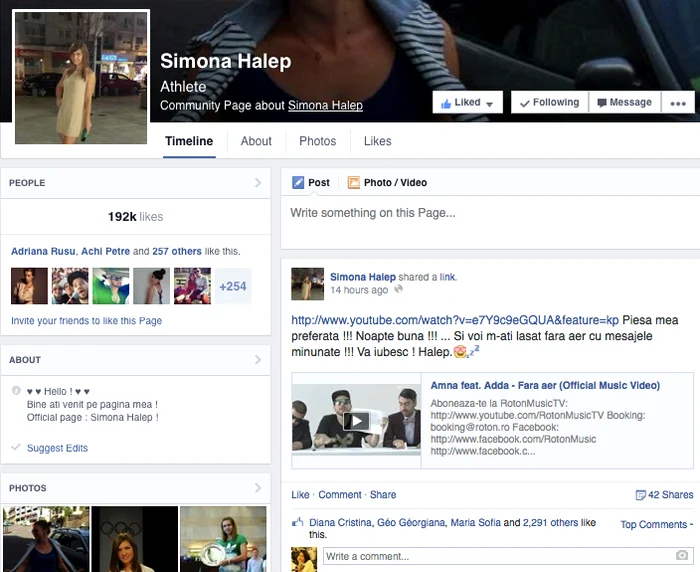Click the thumbs-up icon beside likers list
The height and width of the screenshot is (572, 700).
pyautogui.click(x=298, y=522)
